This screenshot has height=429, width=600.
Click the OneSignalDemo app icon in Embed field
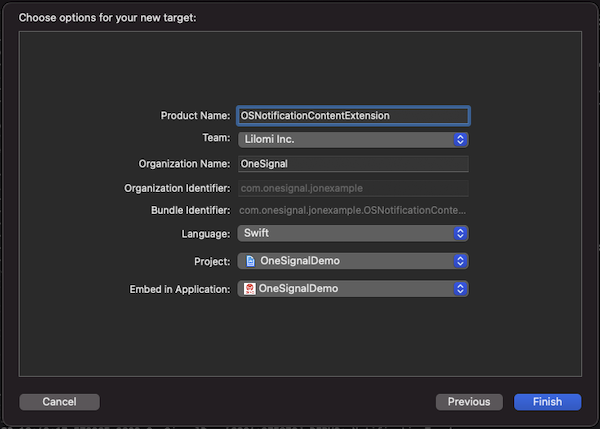[249, 289]
